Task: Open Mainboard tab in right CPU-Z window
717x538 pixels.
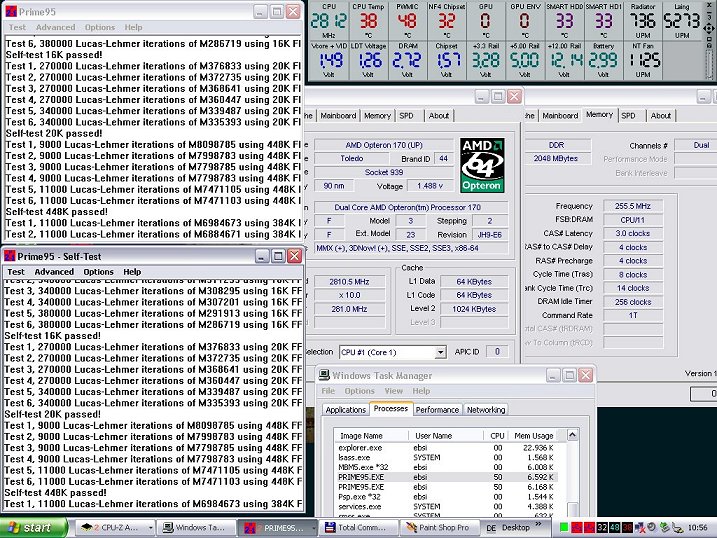Action: [560, 116]
